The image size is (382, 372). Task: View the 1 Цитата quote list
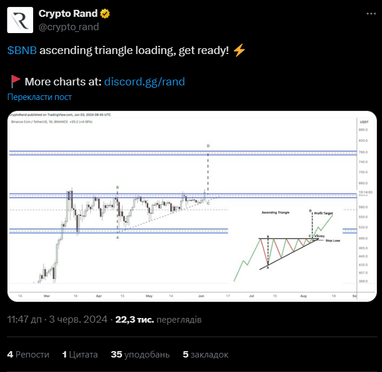pyautogui.click(x=80, y=354)
